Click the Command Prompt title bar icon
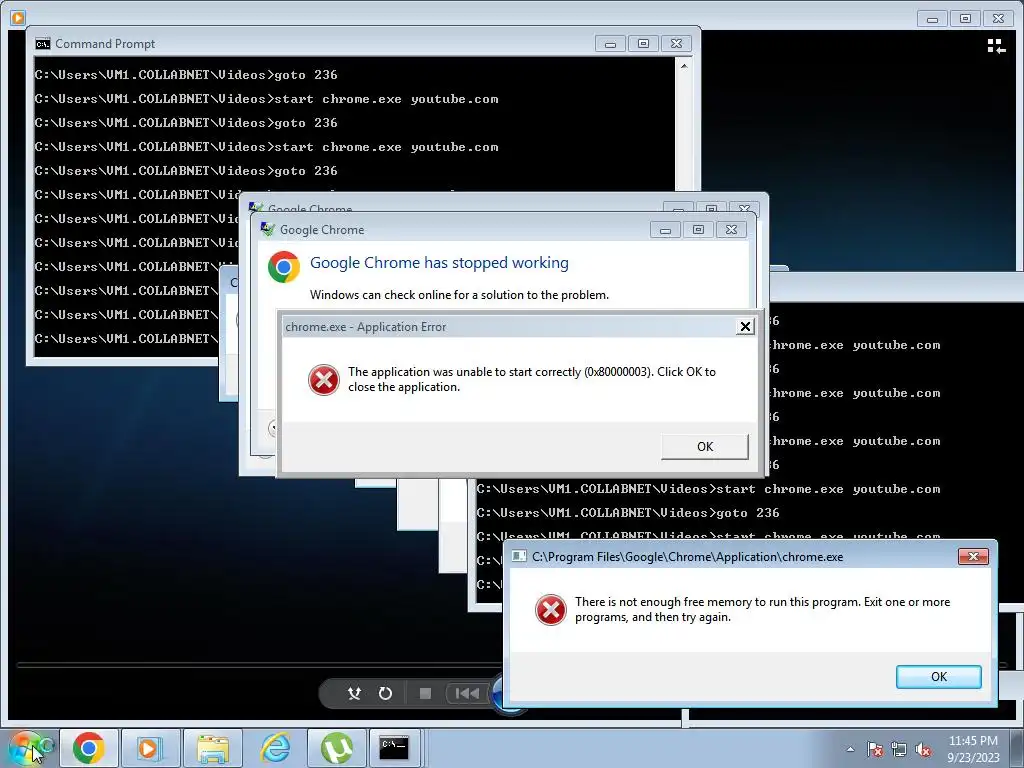Image resolution: width=1024 pixels, height=768 pixels. 43,44
